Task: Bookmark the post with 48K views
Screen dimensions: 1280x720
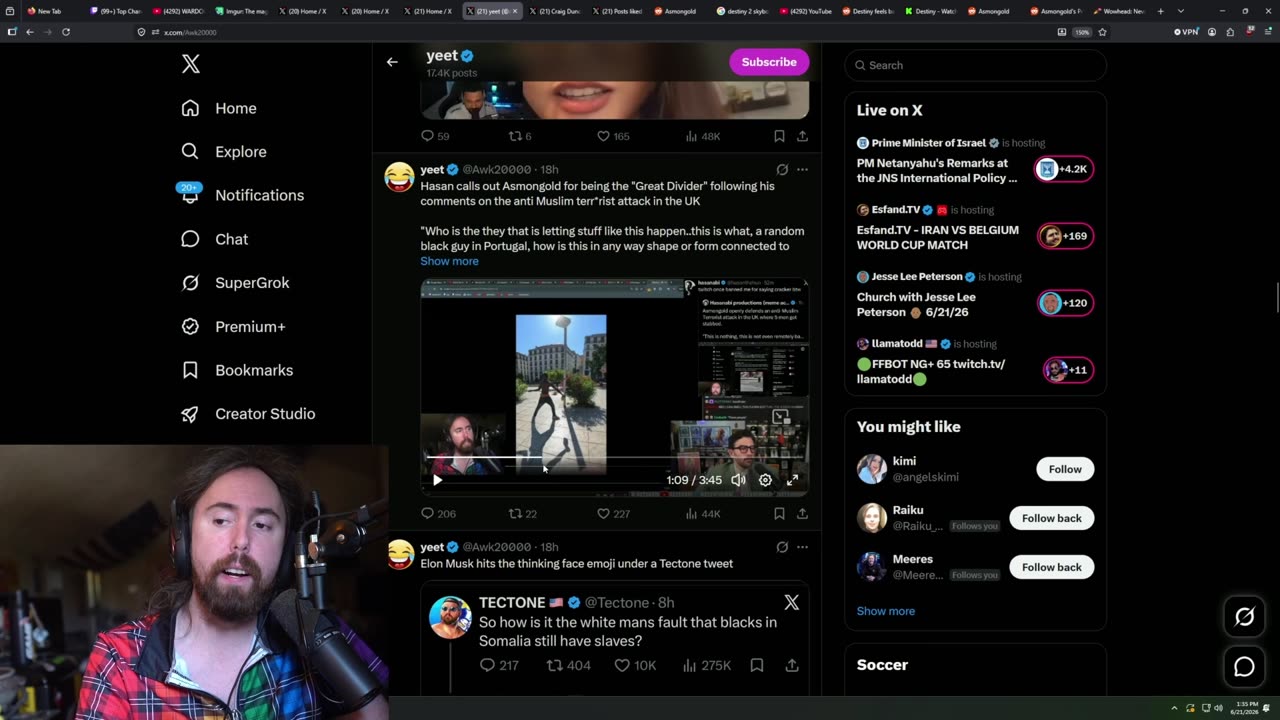Action: click(x=779, y=136)
